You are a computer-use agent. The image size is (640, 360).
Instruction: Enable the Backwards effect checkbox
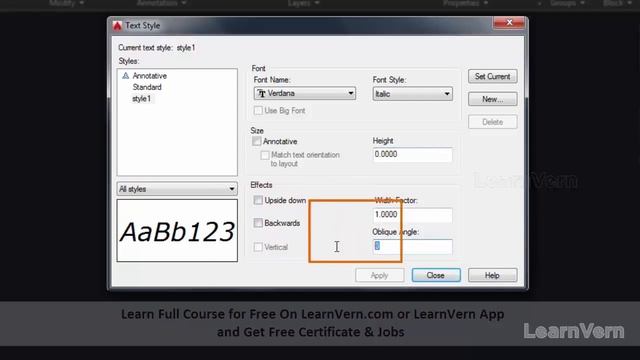pyautogui.click(x=258, y=223)
